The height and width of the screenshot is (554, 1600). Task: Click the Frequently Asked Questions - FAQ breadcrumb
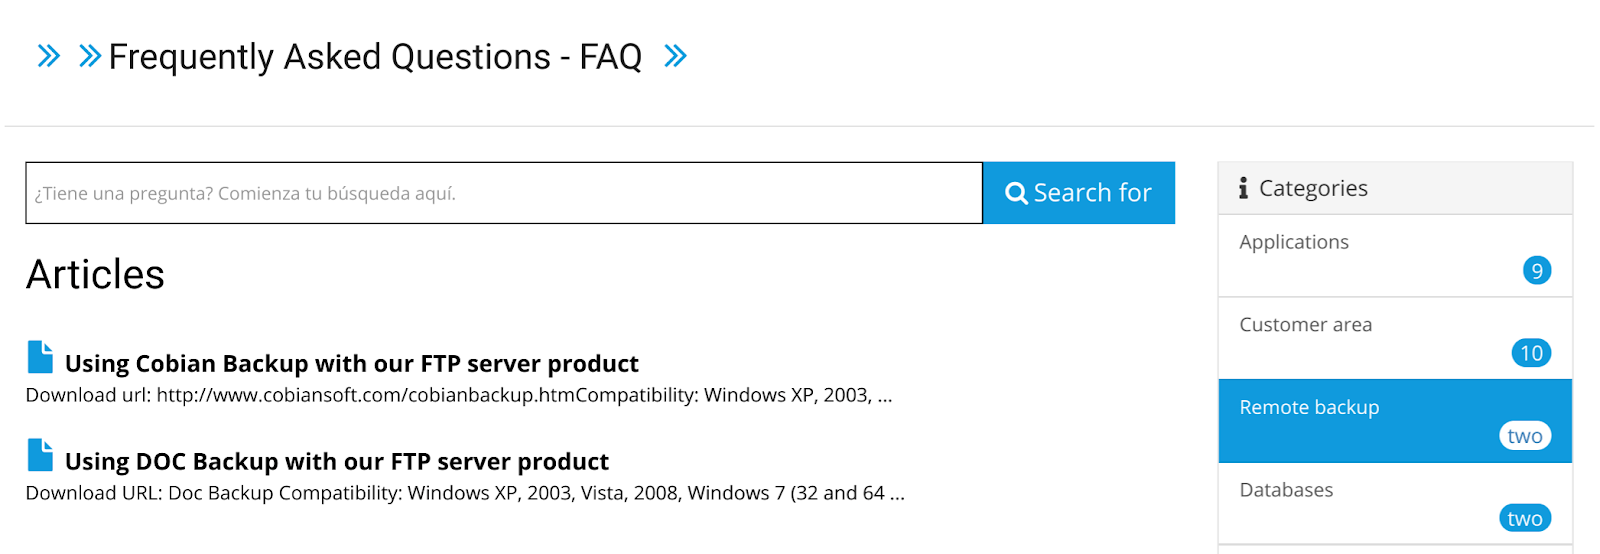pyautogui.click(x=375, y=57)
